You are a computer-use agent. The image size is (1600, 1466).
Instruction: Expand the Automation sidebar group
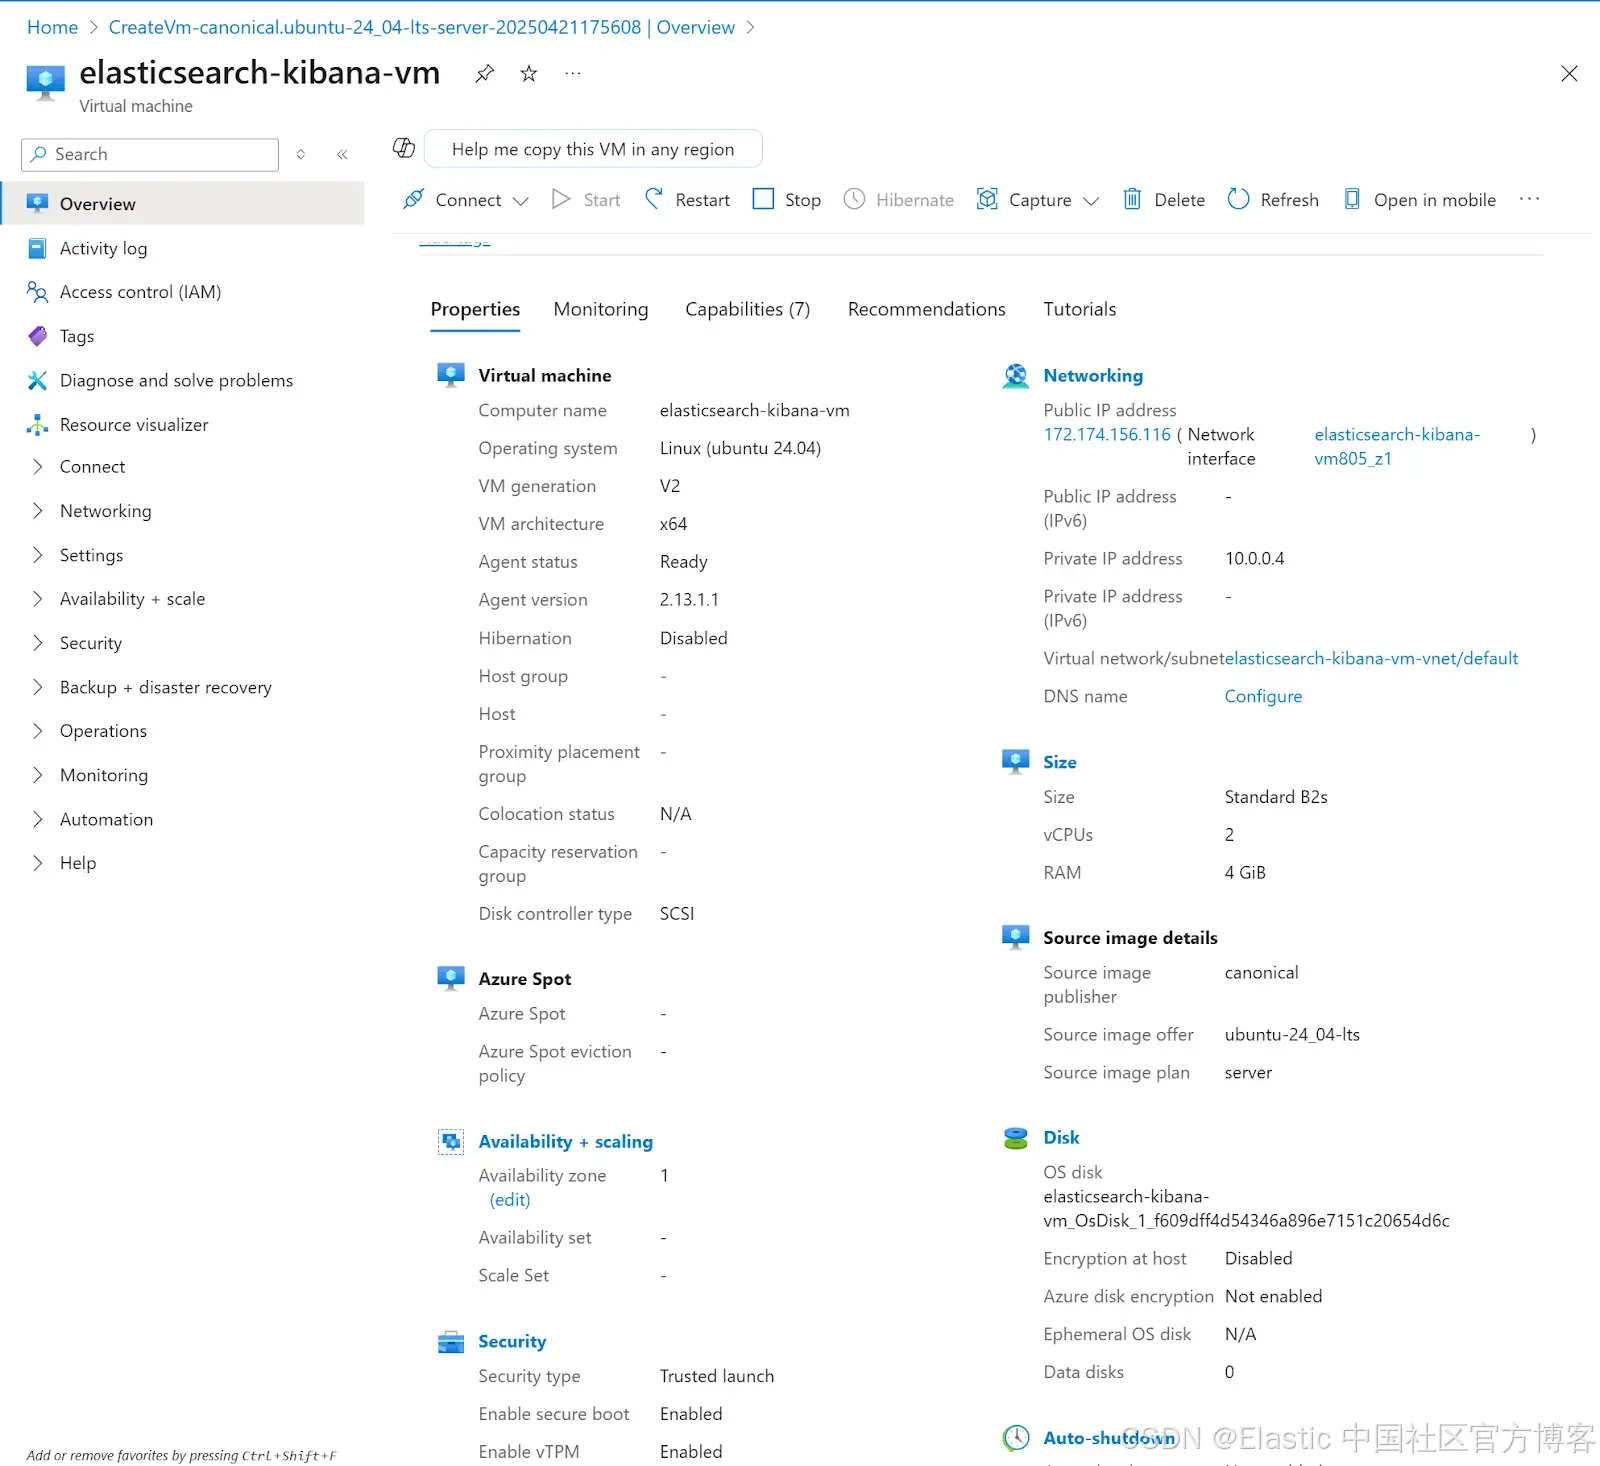tap(106, 819)
